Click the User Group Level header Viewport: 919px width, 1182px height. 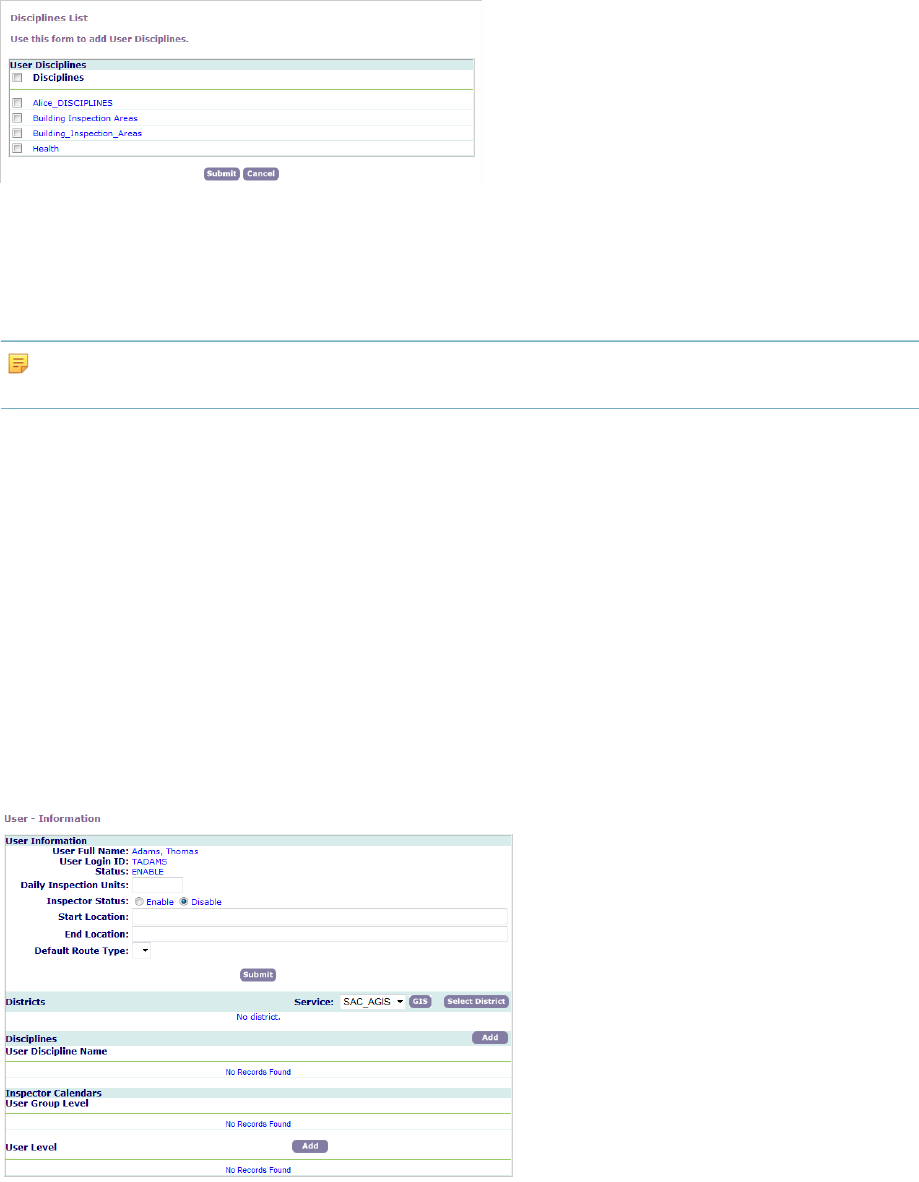[47, 1104]
